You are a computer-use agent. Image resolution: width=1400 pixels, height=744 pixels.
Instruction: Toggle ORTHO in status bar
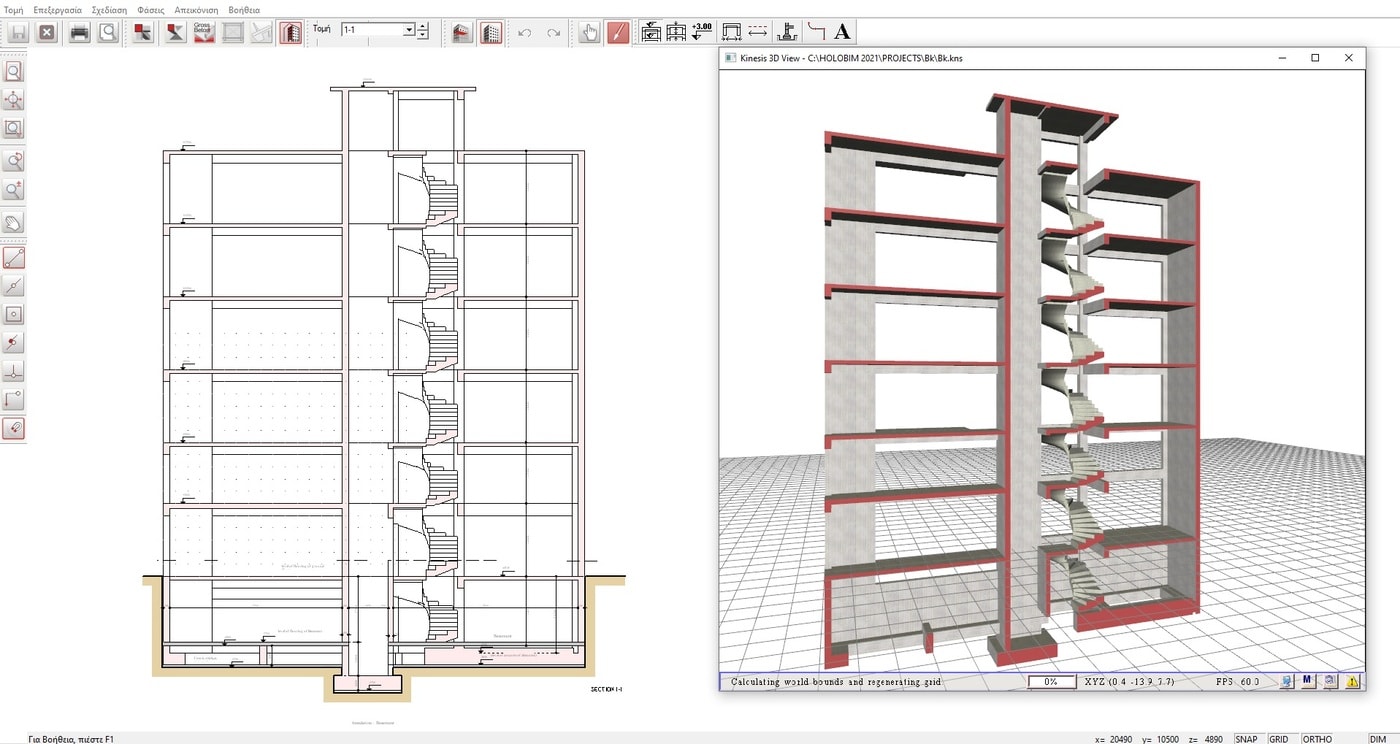1317,739
